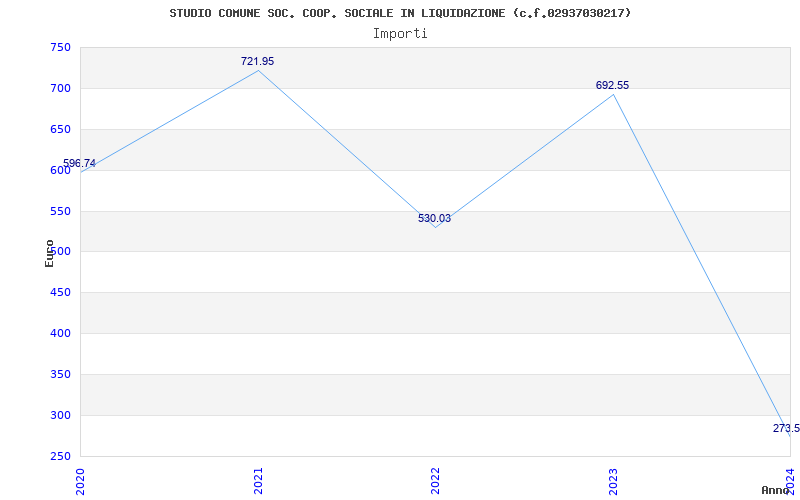Select the 273.5 data label
This screenshot has width=800, height=500.
[785, 429]
